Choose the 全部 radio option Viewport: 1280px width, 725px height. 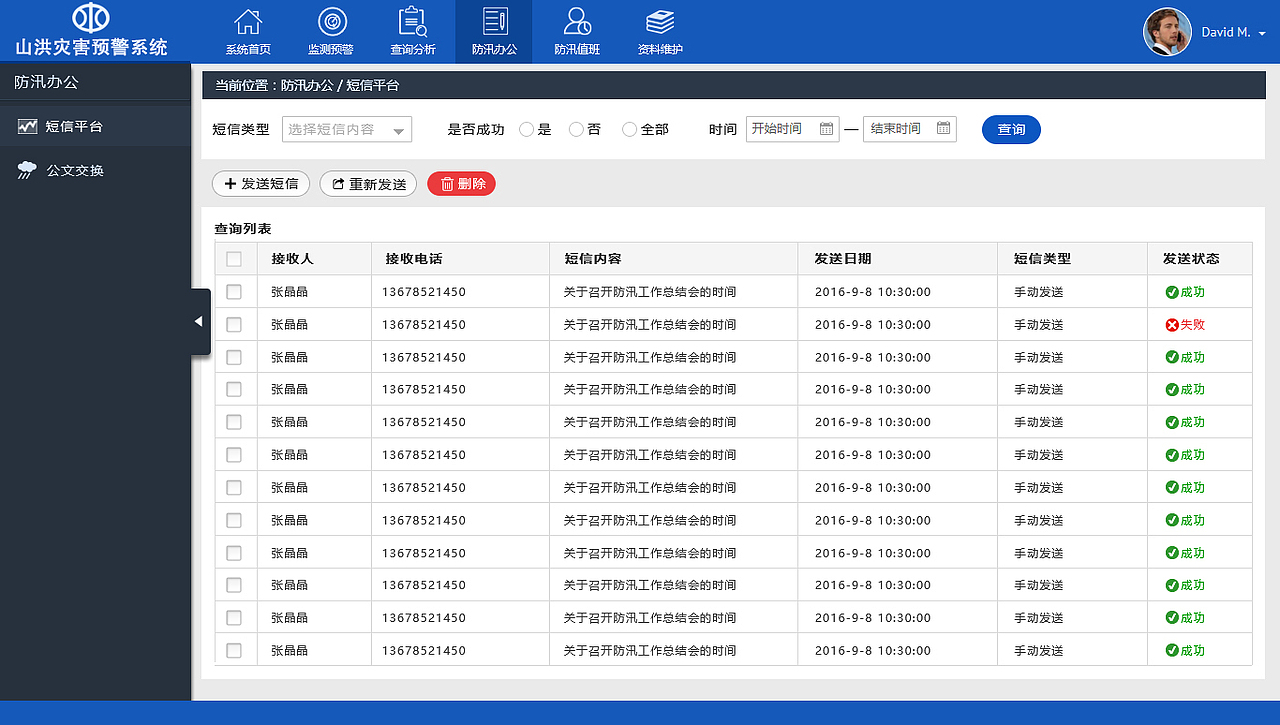tap(629, 129)
